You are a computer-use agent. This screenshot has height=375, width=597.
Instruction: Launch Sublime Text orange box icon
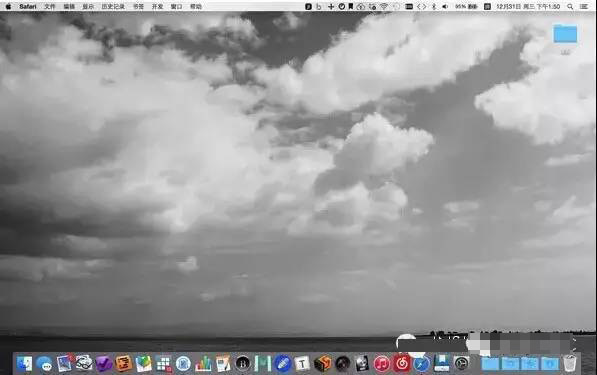click(322, 364)
